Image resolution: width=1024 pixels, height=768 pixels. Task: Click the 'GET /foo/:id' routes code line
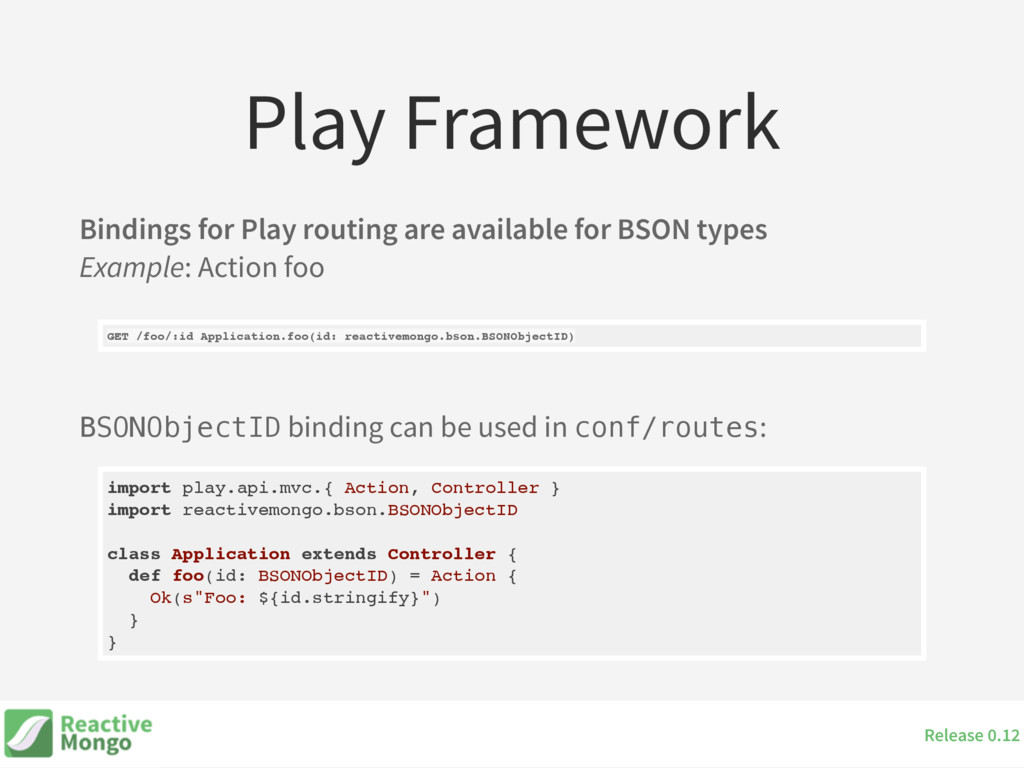point(340,336)
